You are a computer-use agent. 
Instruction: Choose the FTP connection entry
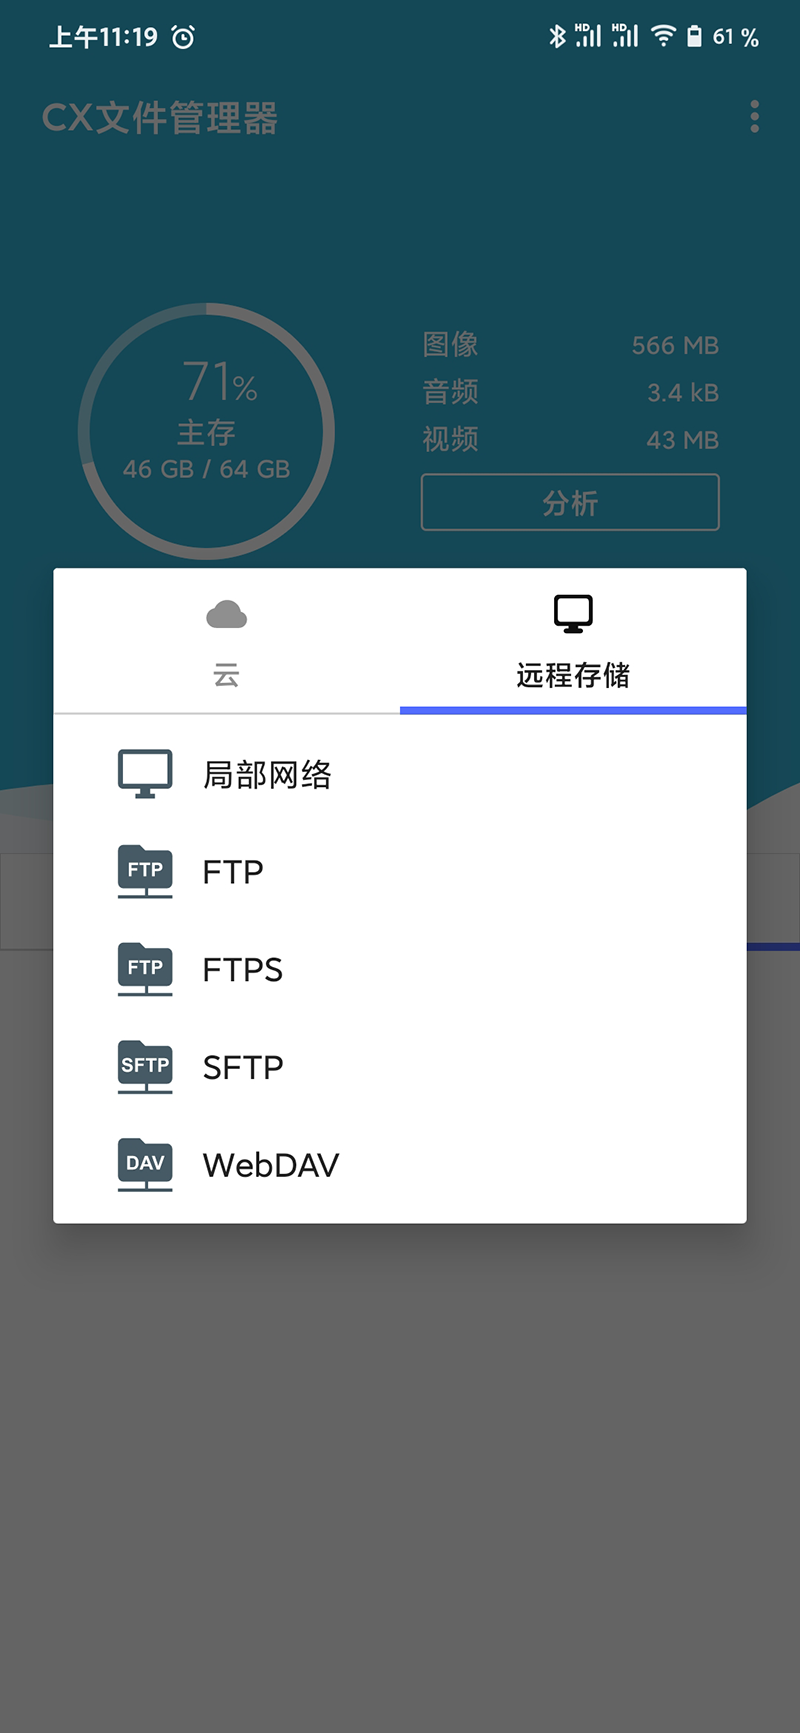click(400, 871)
